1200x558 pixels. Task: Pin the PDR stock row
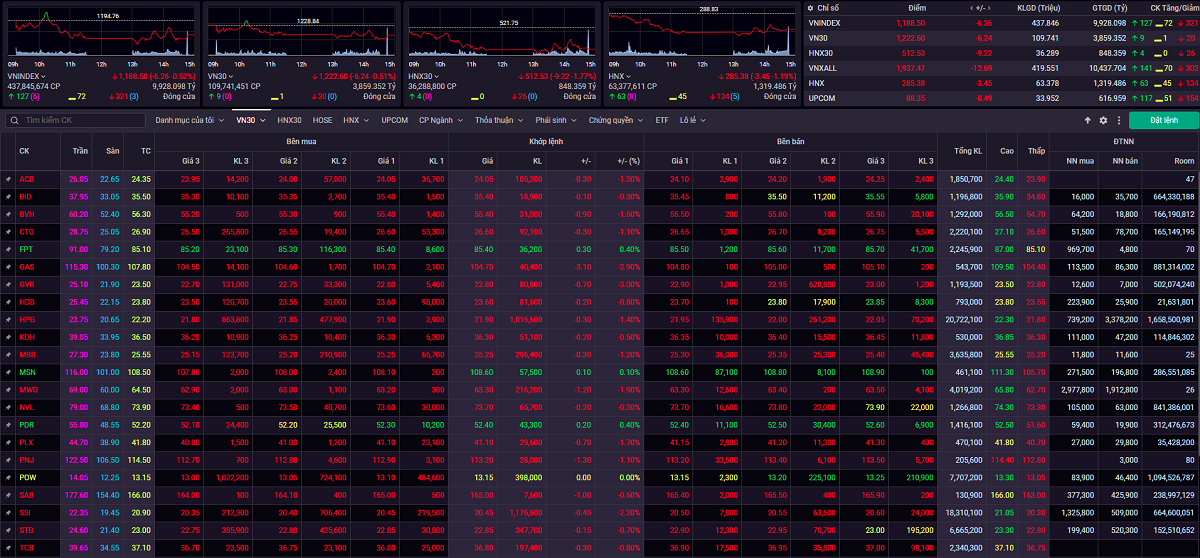(x=8, y=424)
